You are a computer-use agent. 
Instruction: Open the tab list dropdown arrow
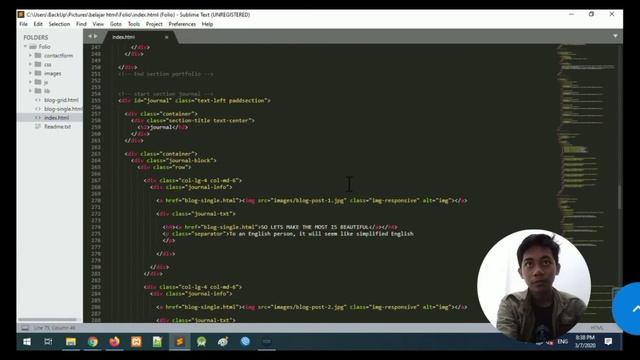tap(615, 36)
